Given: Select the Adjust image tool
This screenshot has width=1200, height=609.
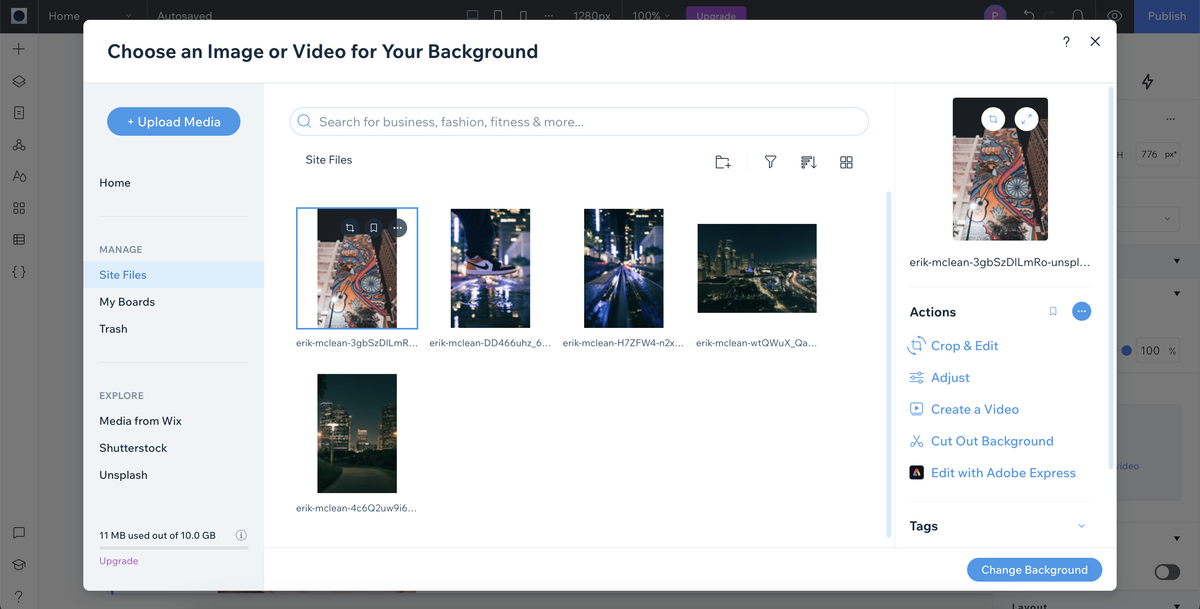Looking at the screenshot, I should tap(948, 377).
